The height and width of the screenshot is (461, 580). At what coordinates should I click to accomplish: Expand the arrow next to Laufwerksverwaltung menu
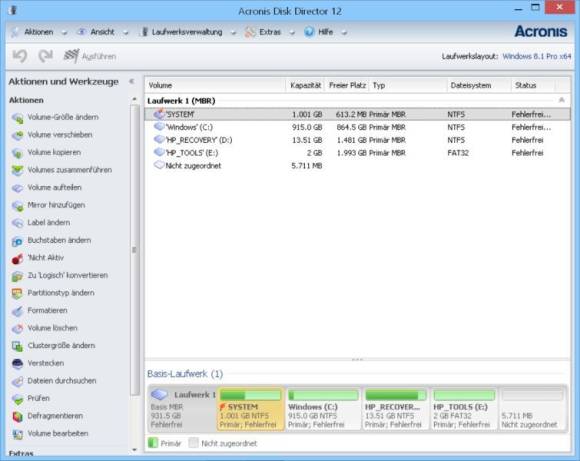pos(233,33)
